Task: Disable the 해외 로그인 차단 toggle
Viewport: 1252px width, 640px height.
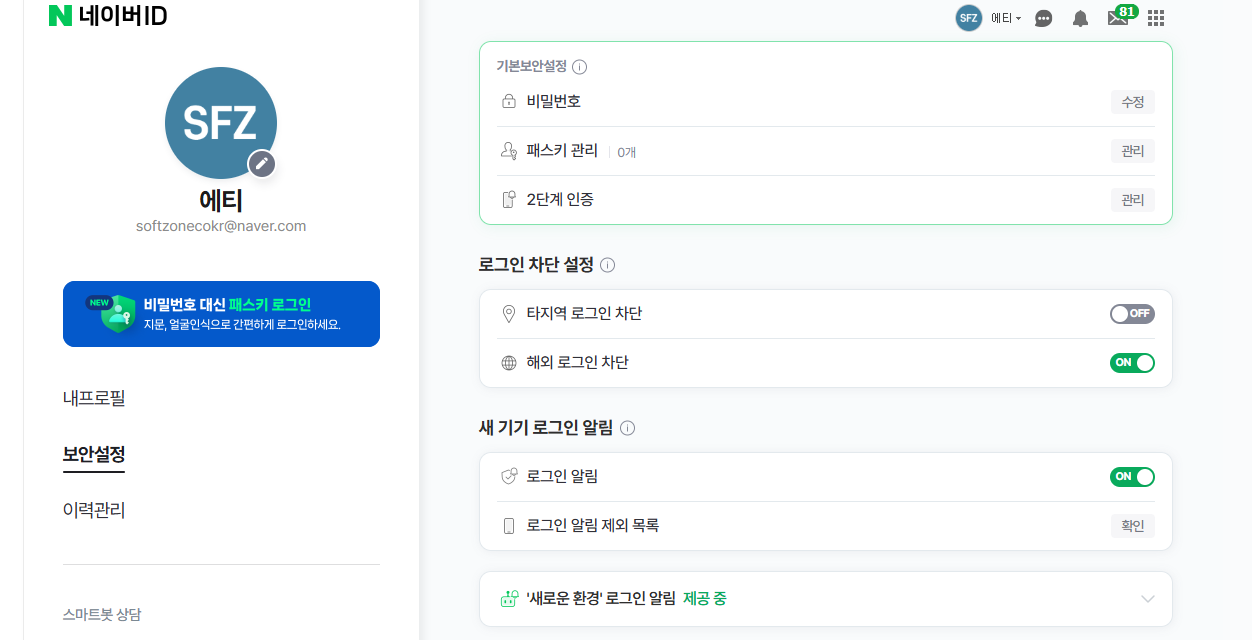Action: click(x=1132, y=363)
